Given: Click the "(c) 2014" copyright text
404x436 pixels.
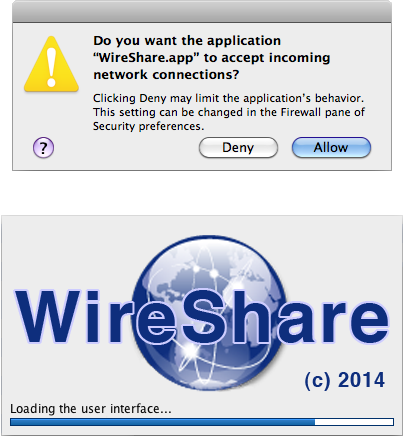Looking at the screenshot, I should [x=345, y=380].
